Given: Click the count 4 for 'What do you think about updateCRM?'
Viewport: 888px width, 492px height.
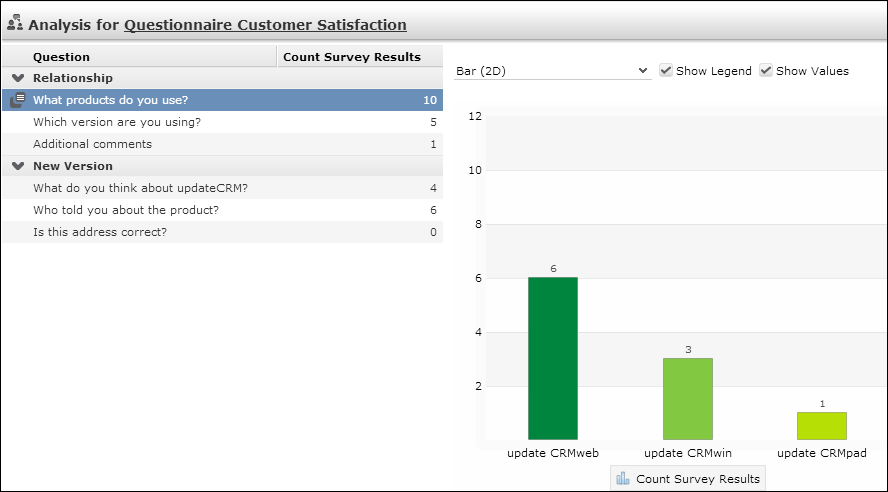Looking at the screenshot, I should tap(433, 188).
